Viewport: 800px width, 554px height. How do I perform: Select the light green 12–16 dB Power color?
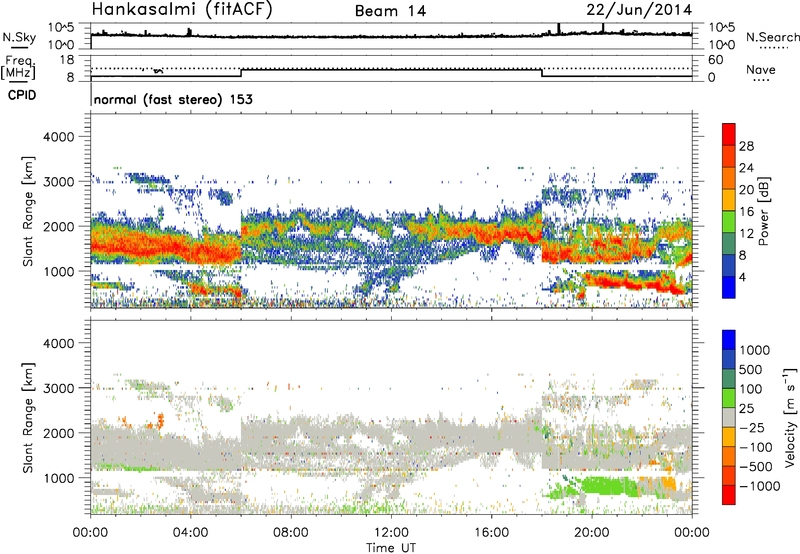pyautogui.click(x=729, y=222)
